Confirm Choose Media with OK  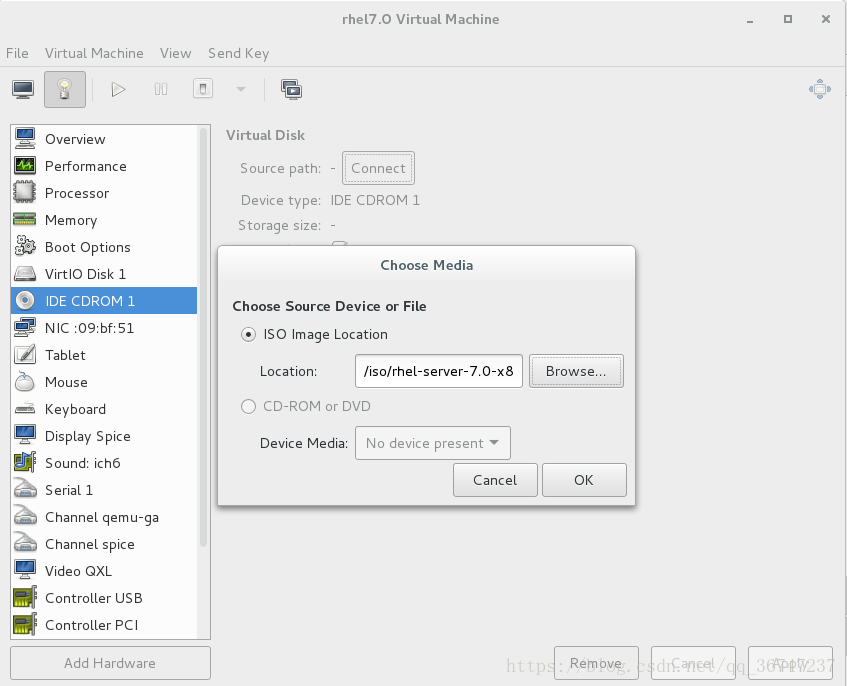(x=584, y=480)
